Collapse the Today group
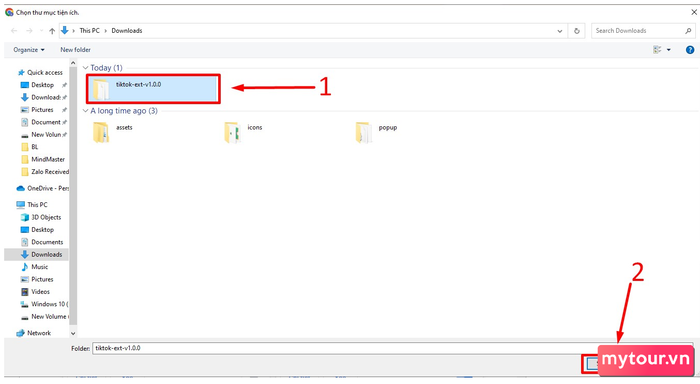700x384 pixels. tap(86, 68)
